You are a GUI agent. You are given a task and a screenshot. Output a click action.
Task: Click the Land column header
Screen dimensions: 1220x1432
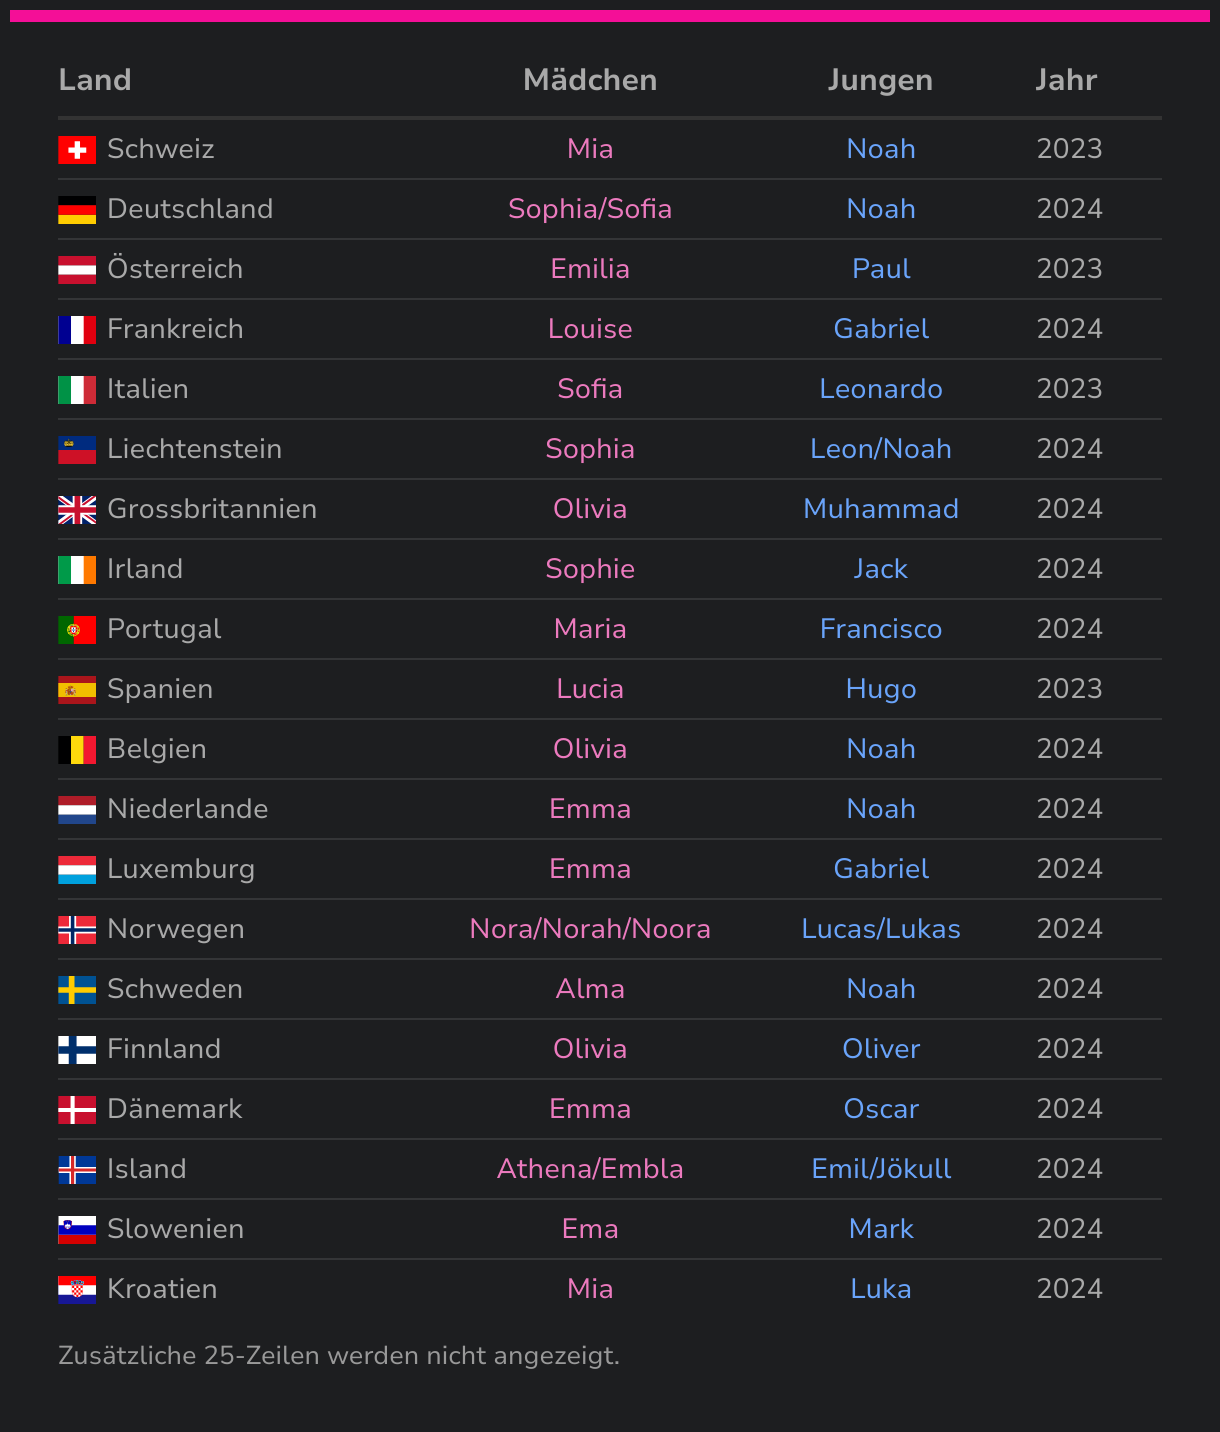[95, 80]
